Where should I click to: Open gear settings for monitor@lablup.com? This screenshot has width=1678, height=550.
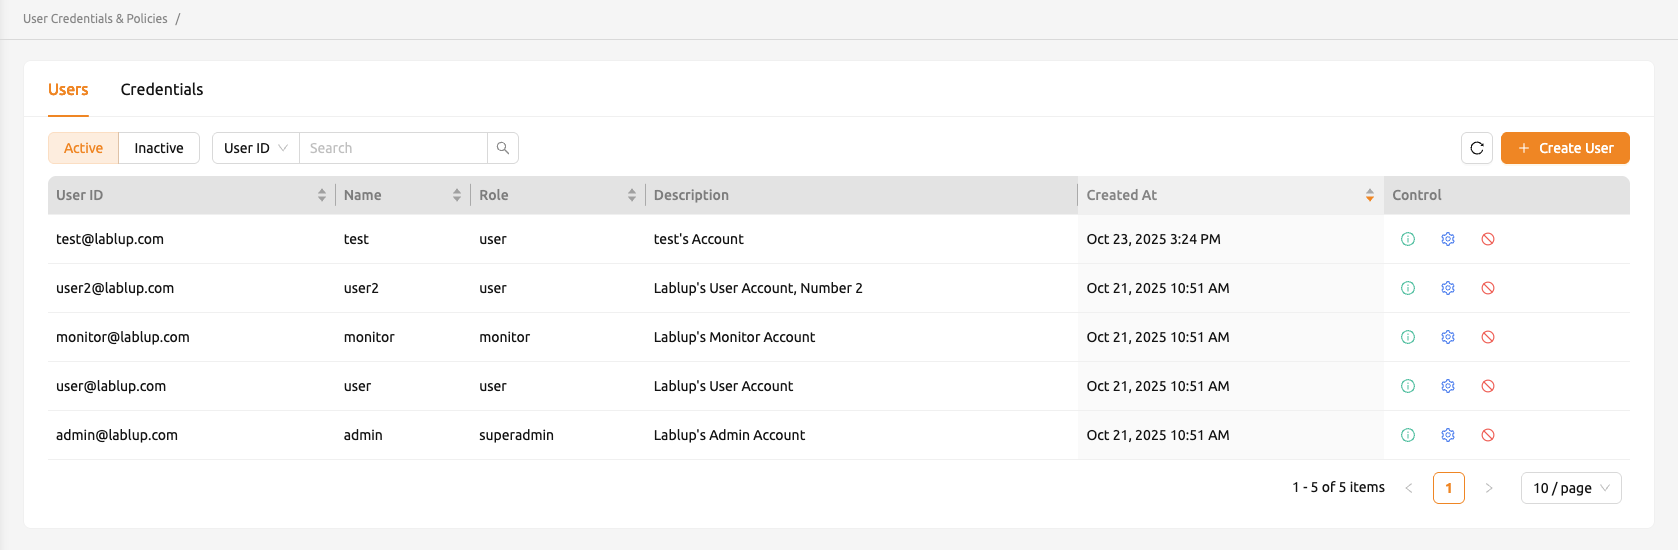point(1448,337)
